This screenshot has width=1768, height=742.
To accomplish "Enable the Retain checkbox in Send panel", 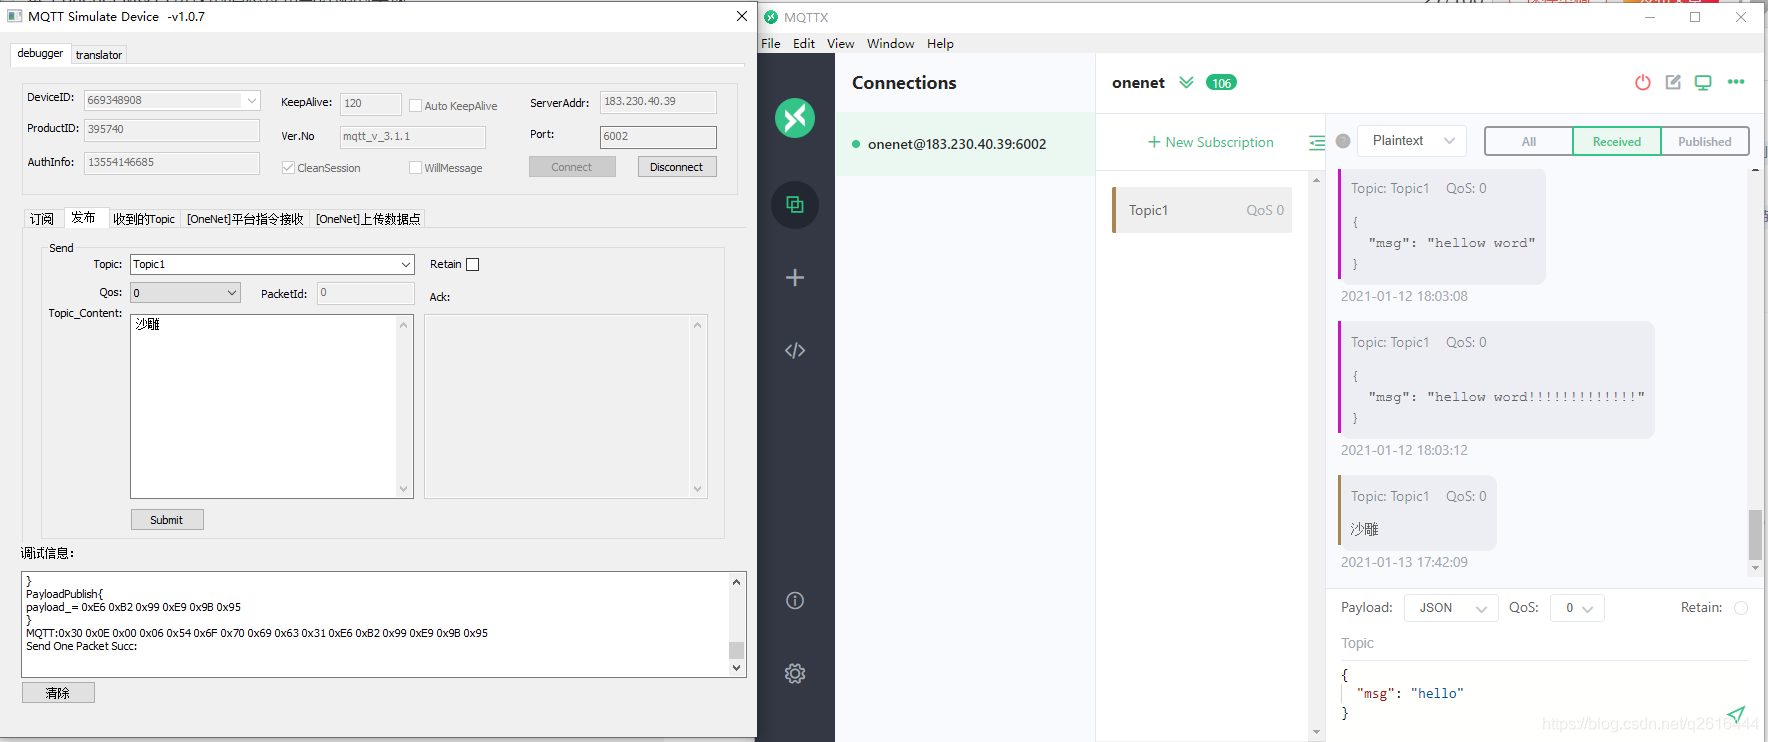I will point(473,264).
